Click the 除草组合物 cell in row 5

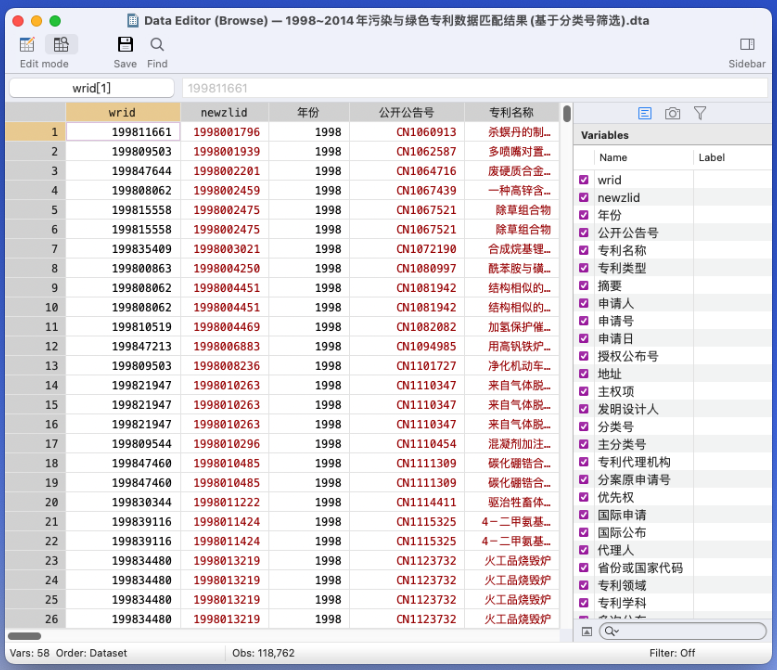512,210
